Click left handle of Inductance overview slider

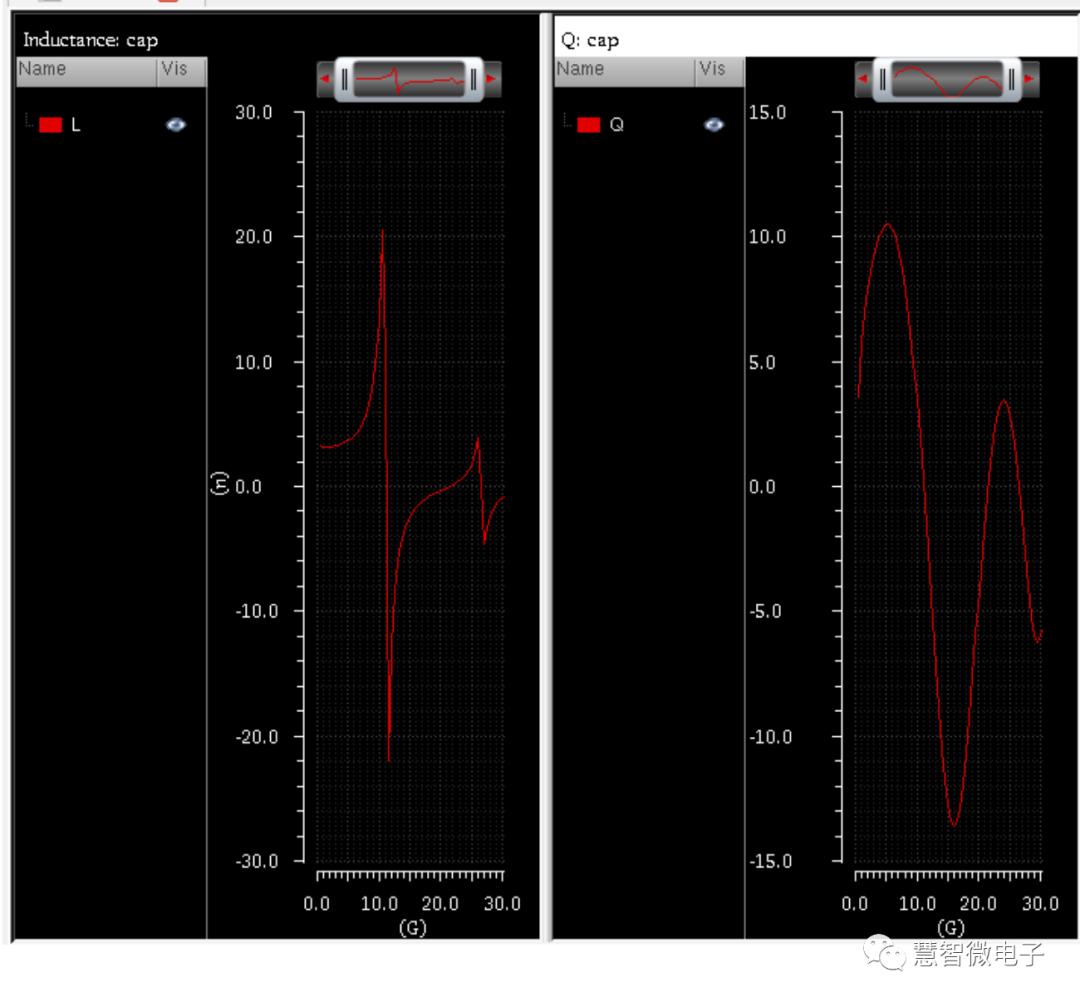tap(344, 80)
